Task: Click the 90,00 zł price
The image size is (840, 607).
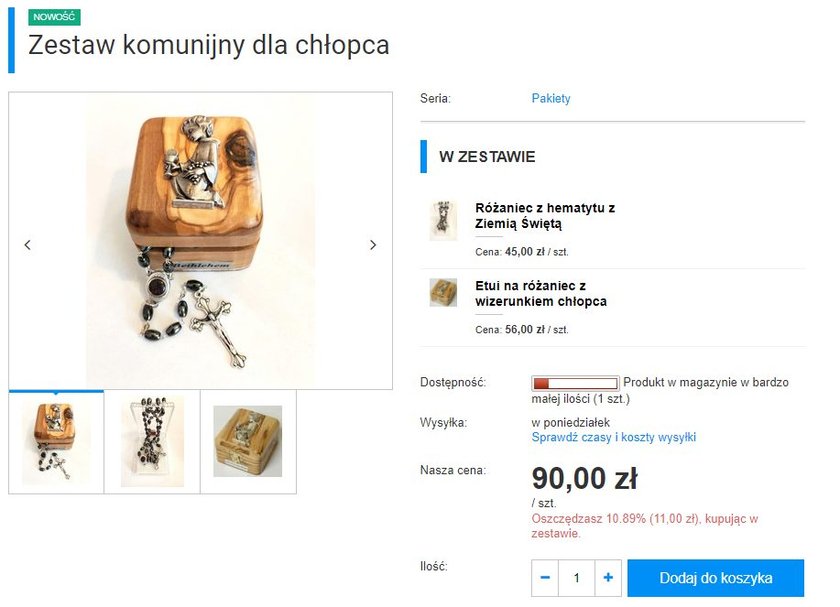Action: click(584, 478)
